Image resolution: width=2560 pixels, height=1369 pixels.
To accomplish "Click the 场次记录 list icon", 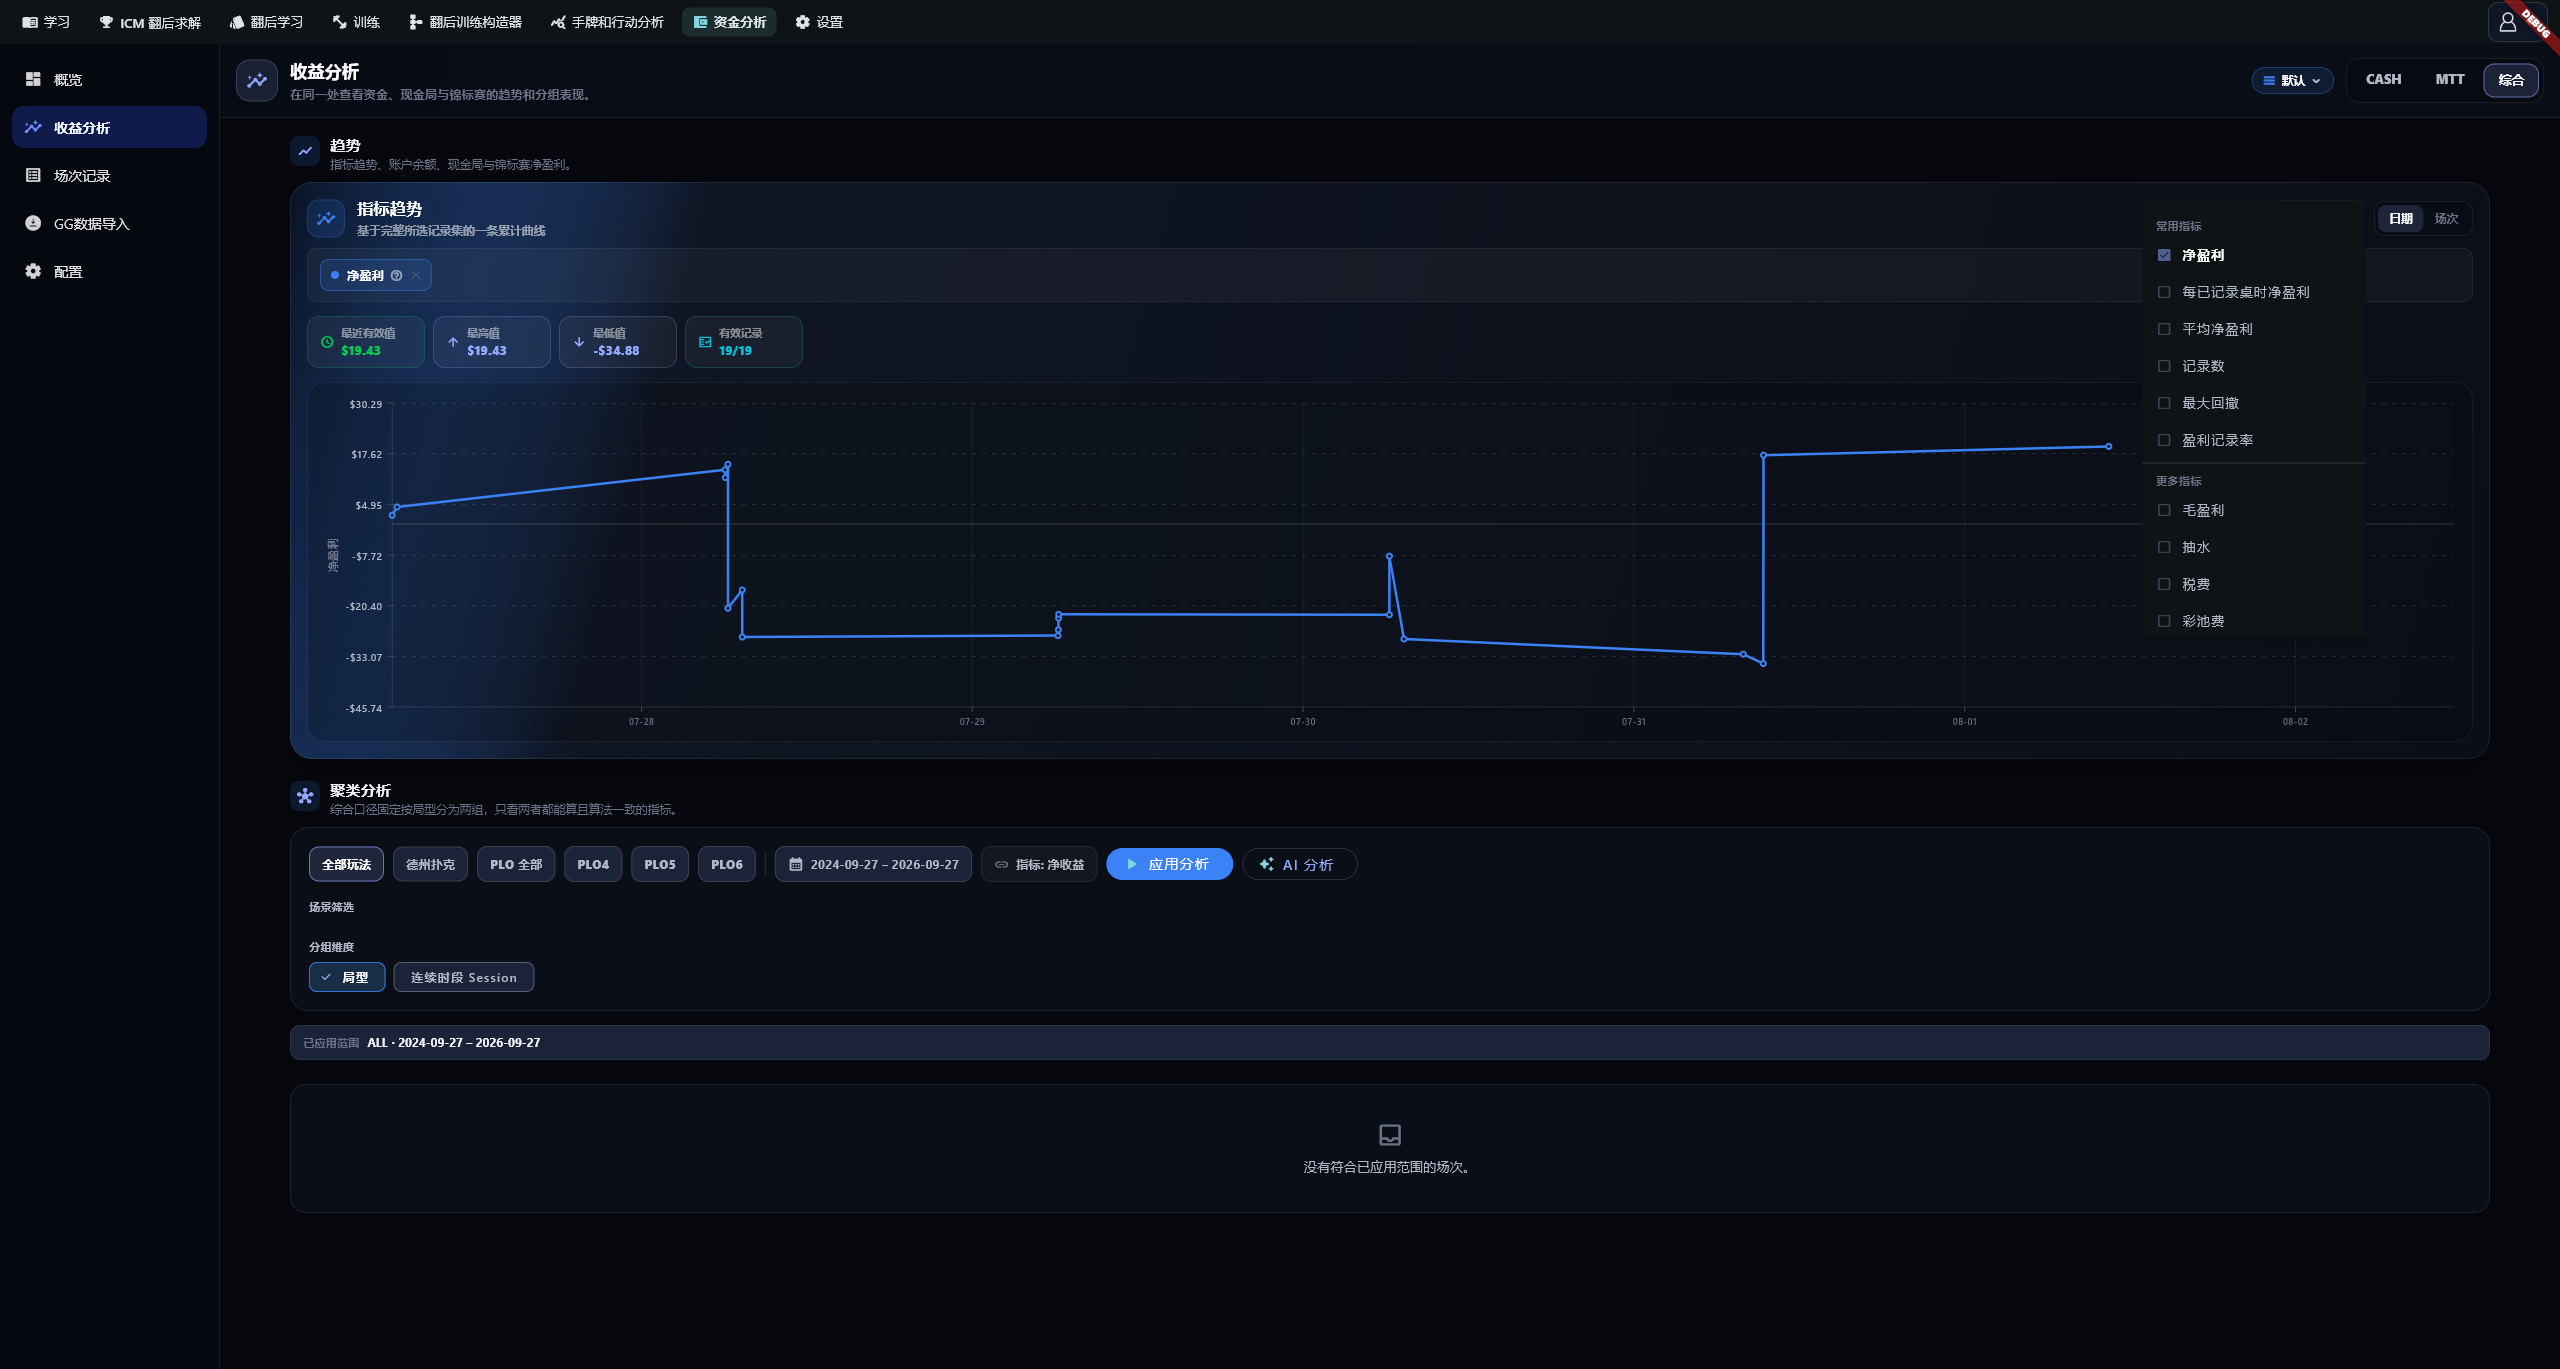I will pos(33,175).
